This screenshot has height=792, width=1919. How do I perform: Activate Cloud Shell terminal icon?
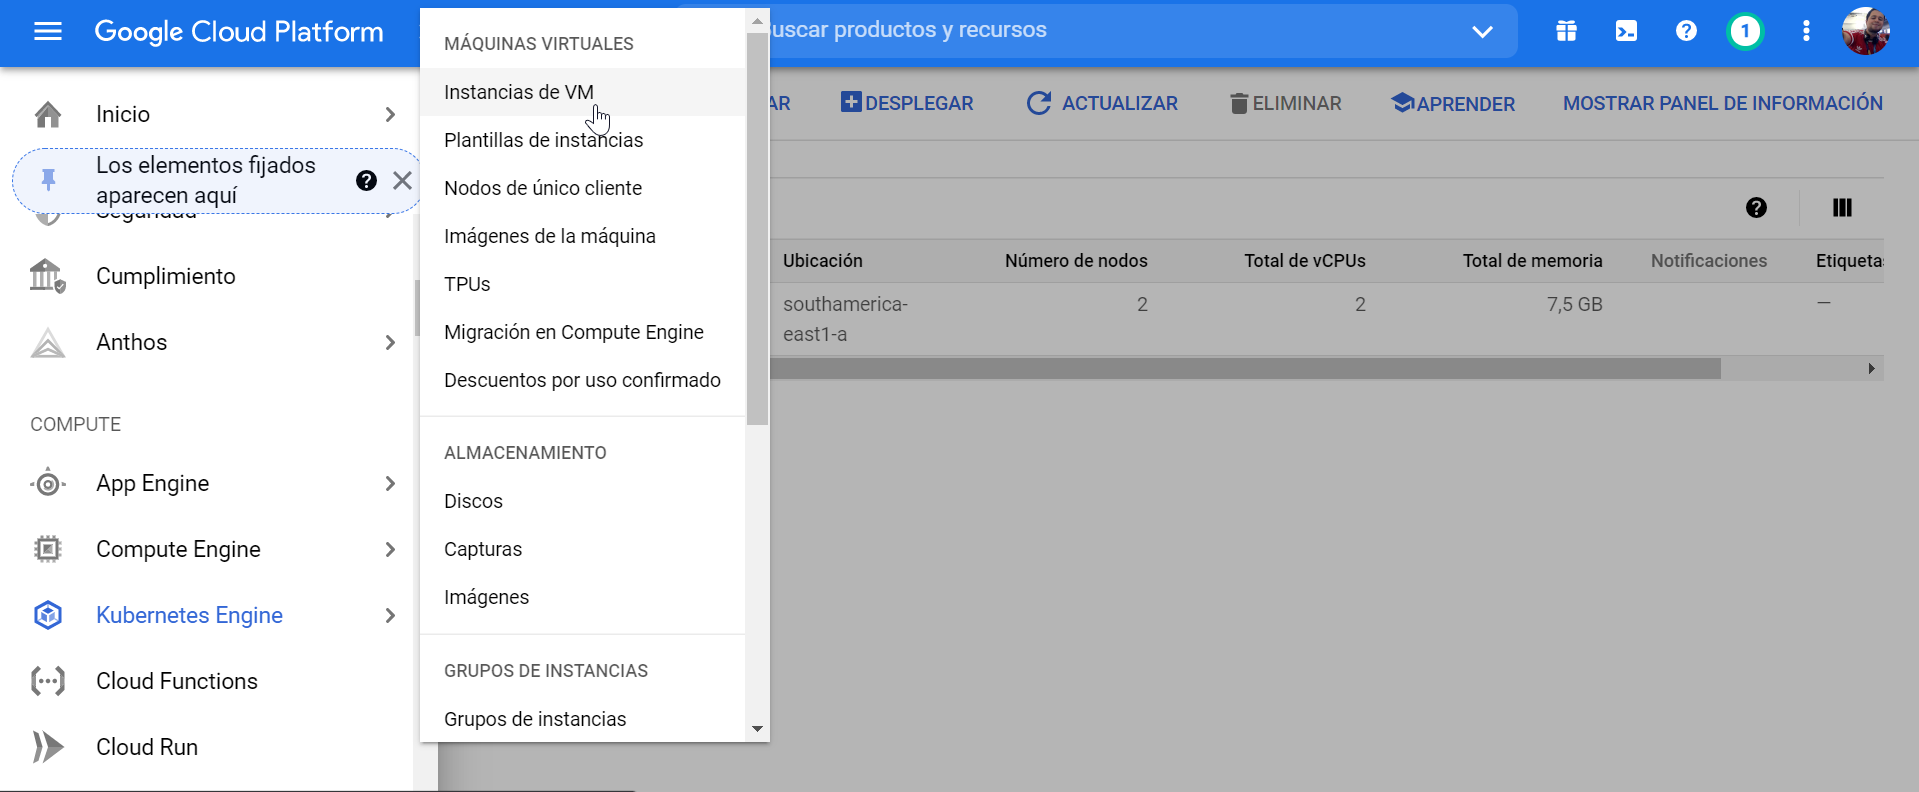coord(1626,31)
